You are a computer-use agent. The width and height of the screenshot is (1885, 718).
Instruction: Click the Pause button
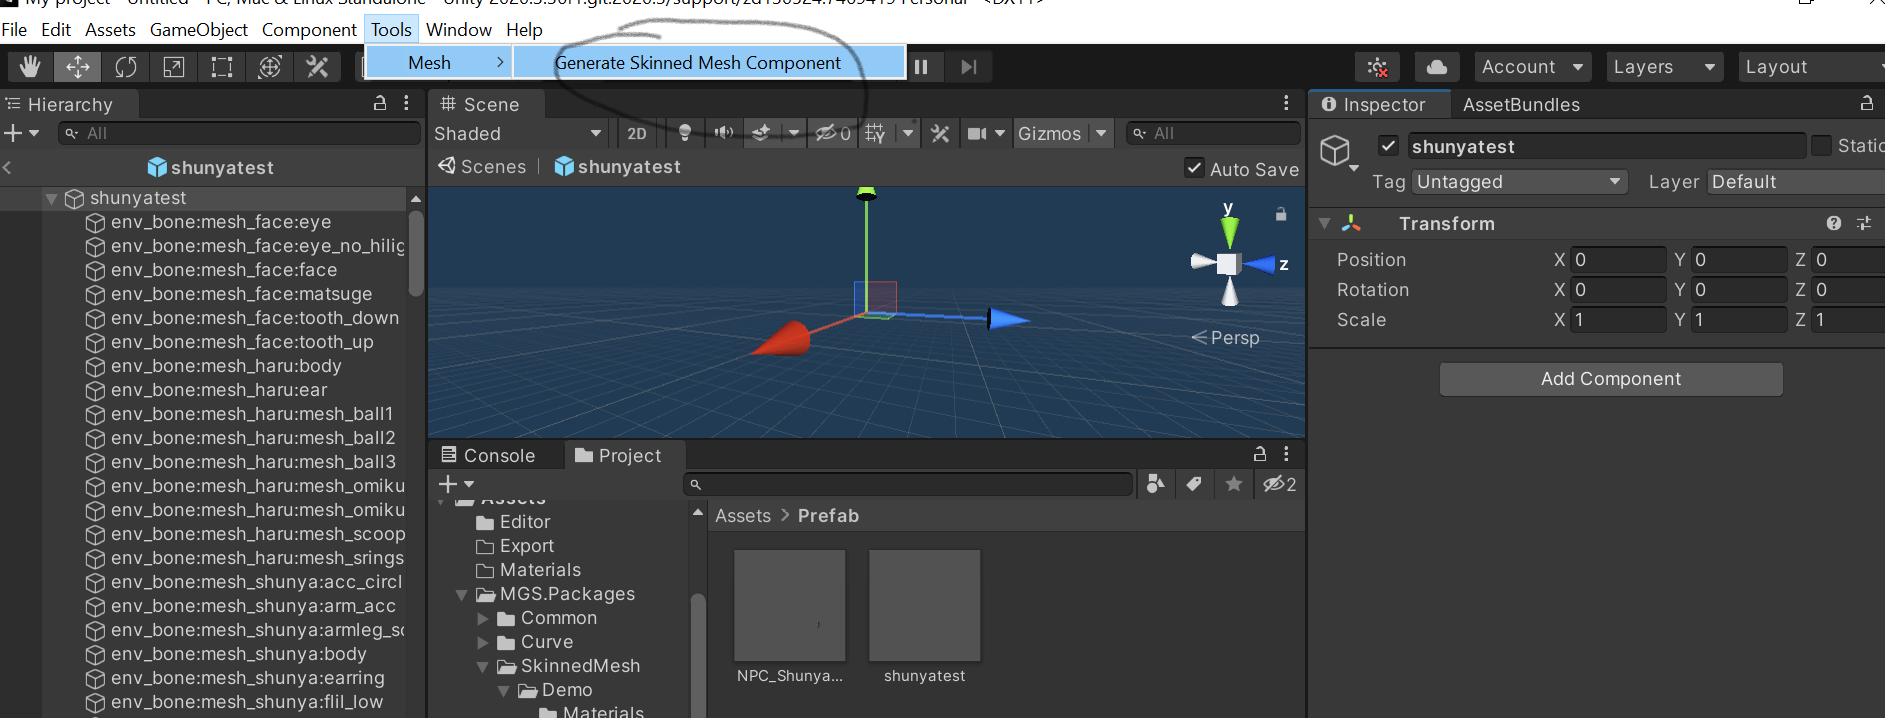pyautogui.click(x=921, y=67)
